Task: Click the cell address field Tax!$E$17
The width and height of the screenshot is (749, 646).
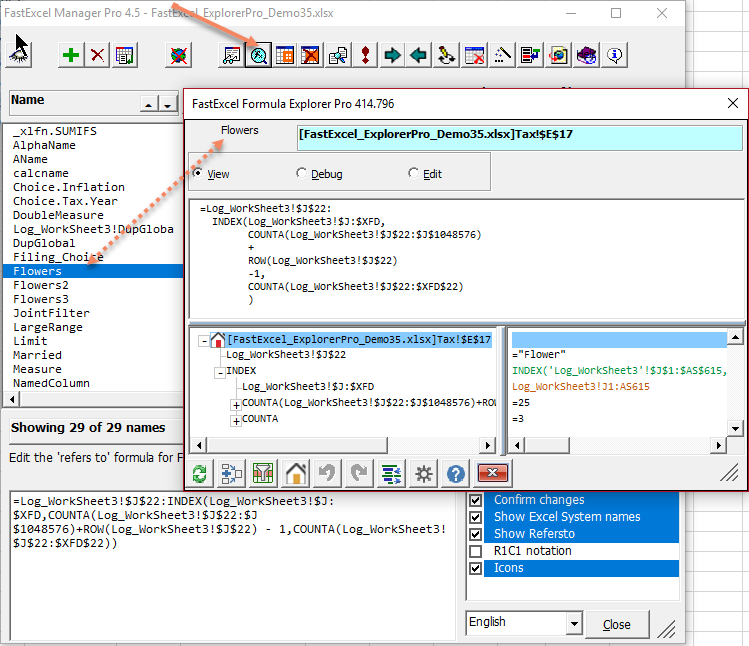Action: pyautogui.click(x=519, y=138)
